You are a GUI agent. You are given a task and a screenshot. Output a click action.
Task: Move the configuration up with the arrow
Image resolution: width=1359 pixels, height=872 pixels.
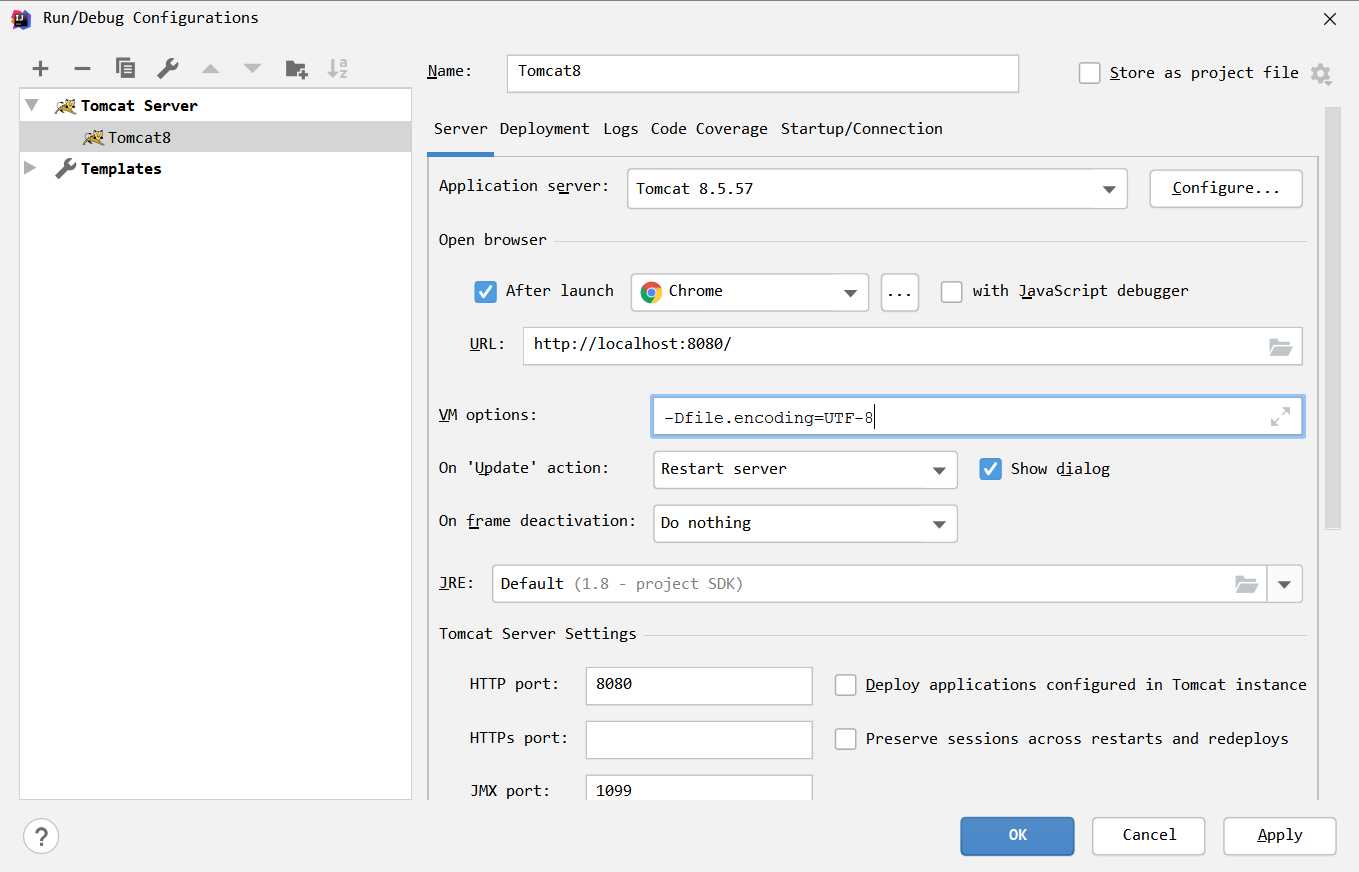click(210, 69)
